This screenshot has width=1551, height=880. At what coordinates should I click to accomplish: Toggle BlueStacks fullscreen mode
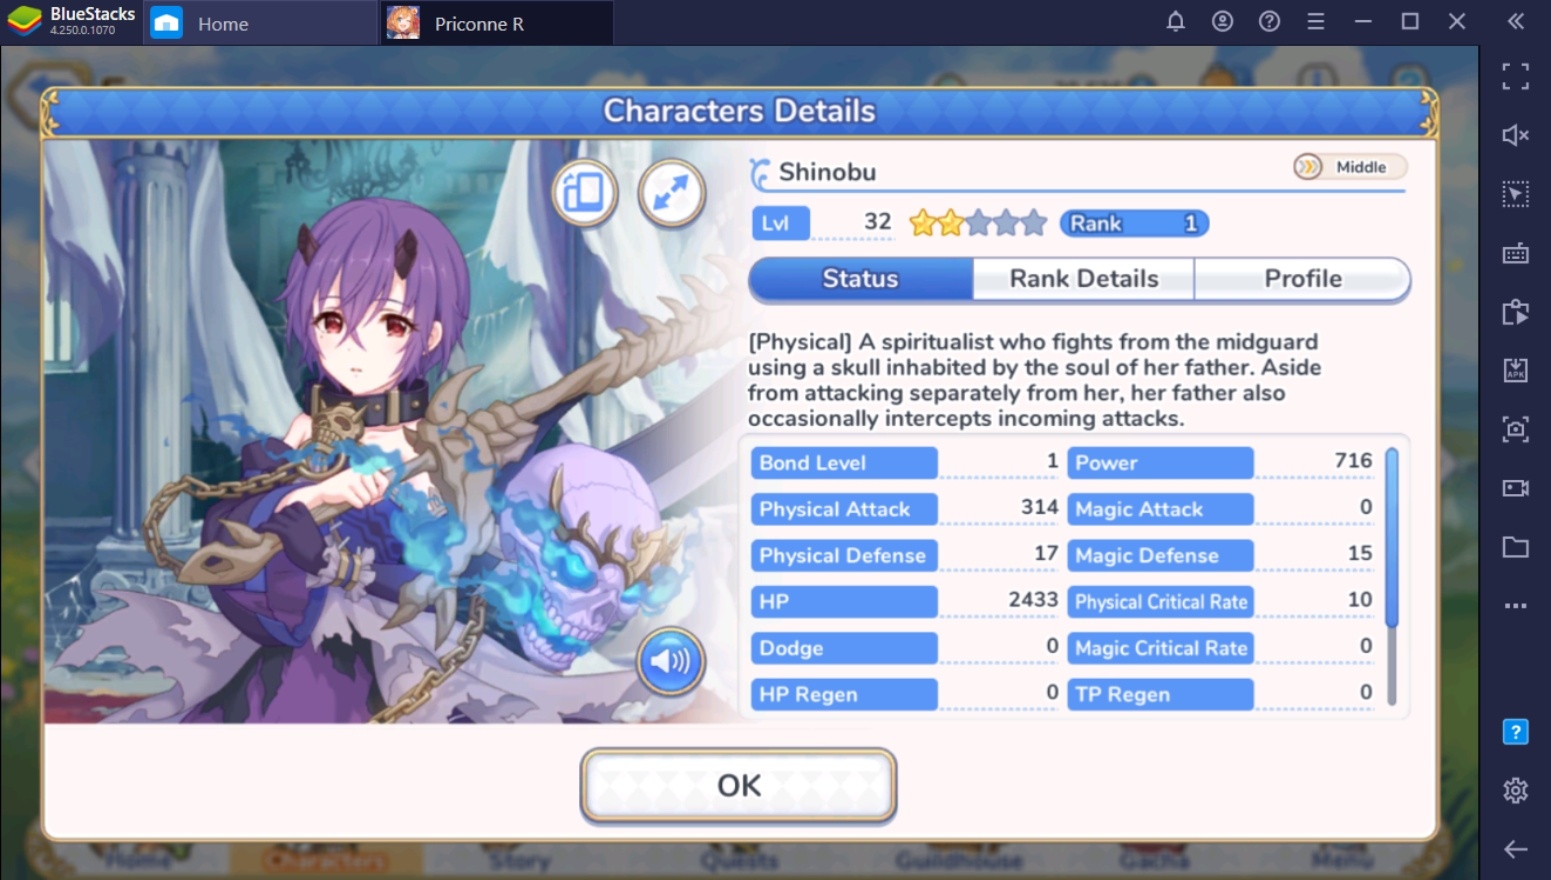pos(1515,76)
